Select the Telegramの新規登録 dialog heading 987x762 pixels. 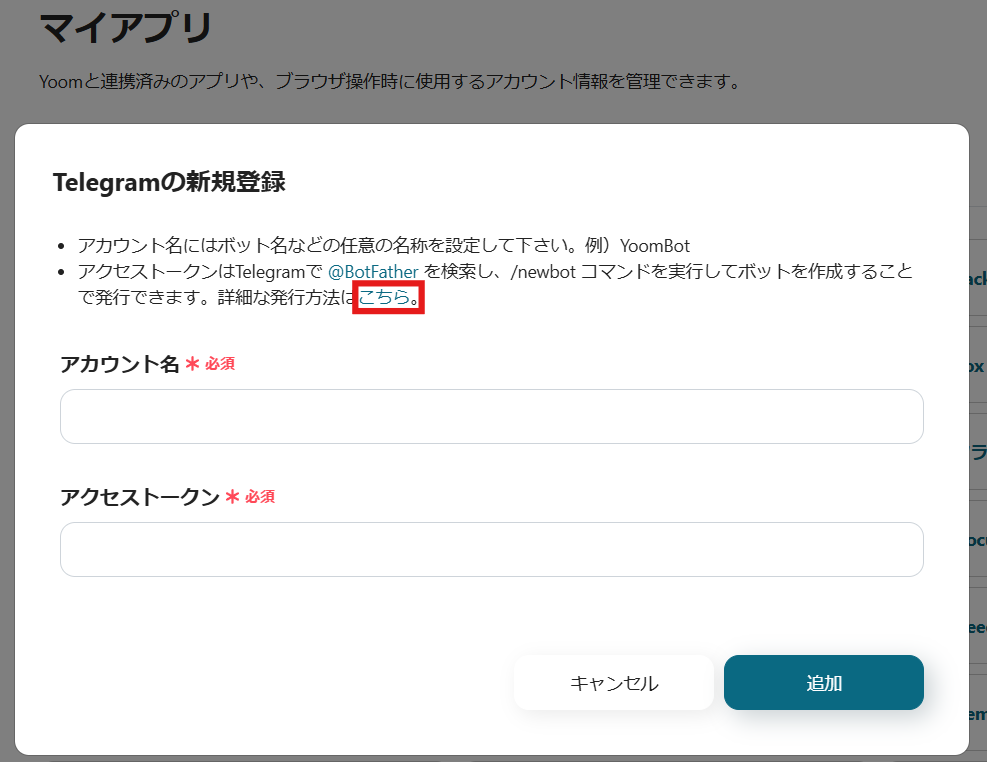coord(169,182)
